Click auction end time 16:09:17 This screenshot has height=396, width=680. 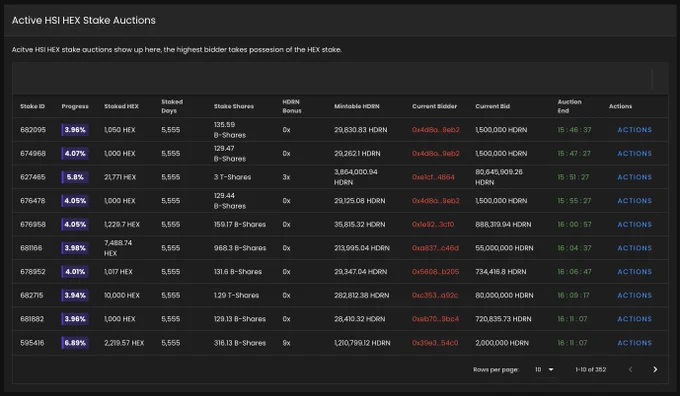coord(573,295)
